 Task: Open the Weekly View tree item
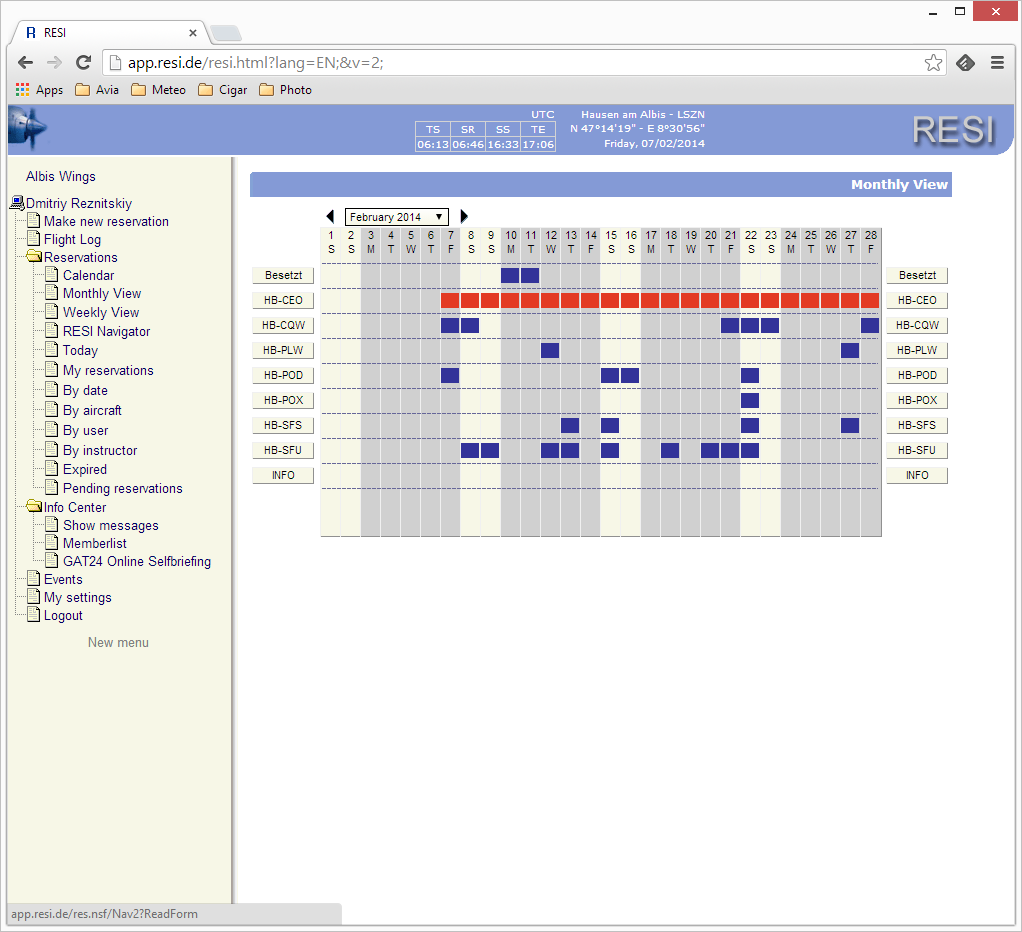pyautogui.click(x=101, y=312)
